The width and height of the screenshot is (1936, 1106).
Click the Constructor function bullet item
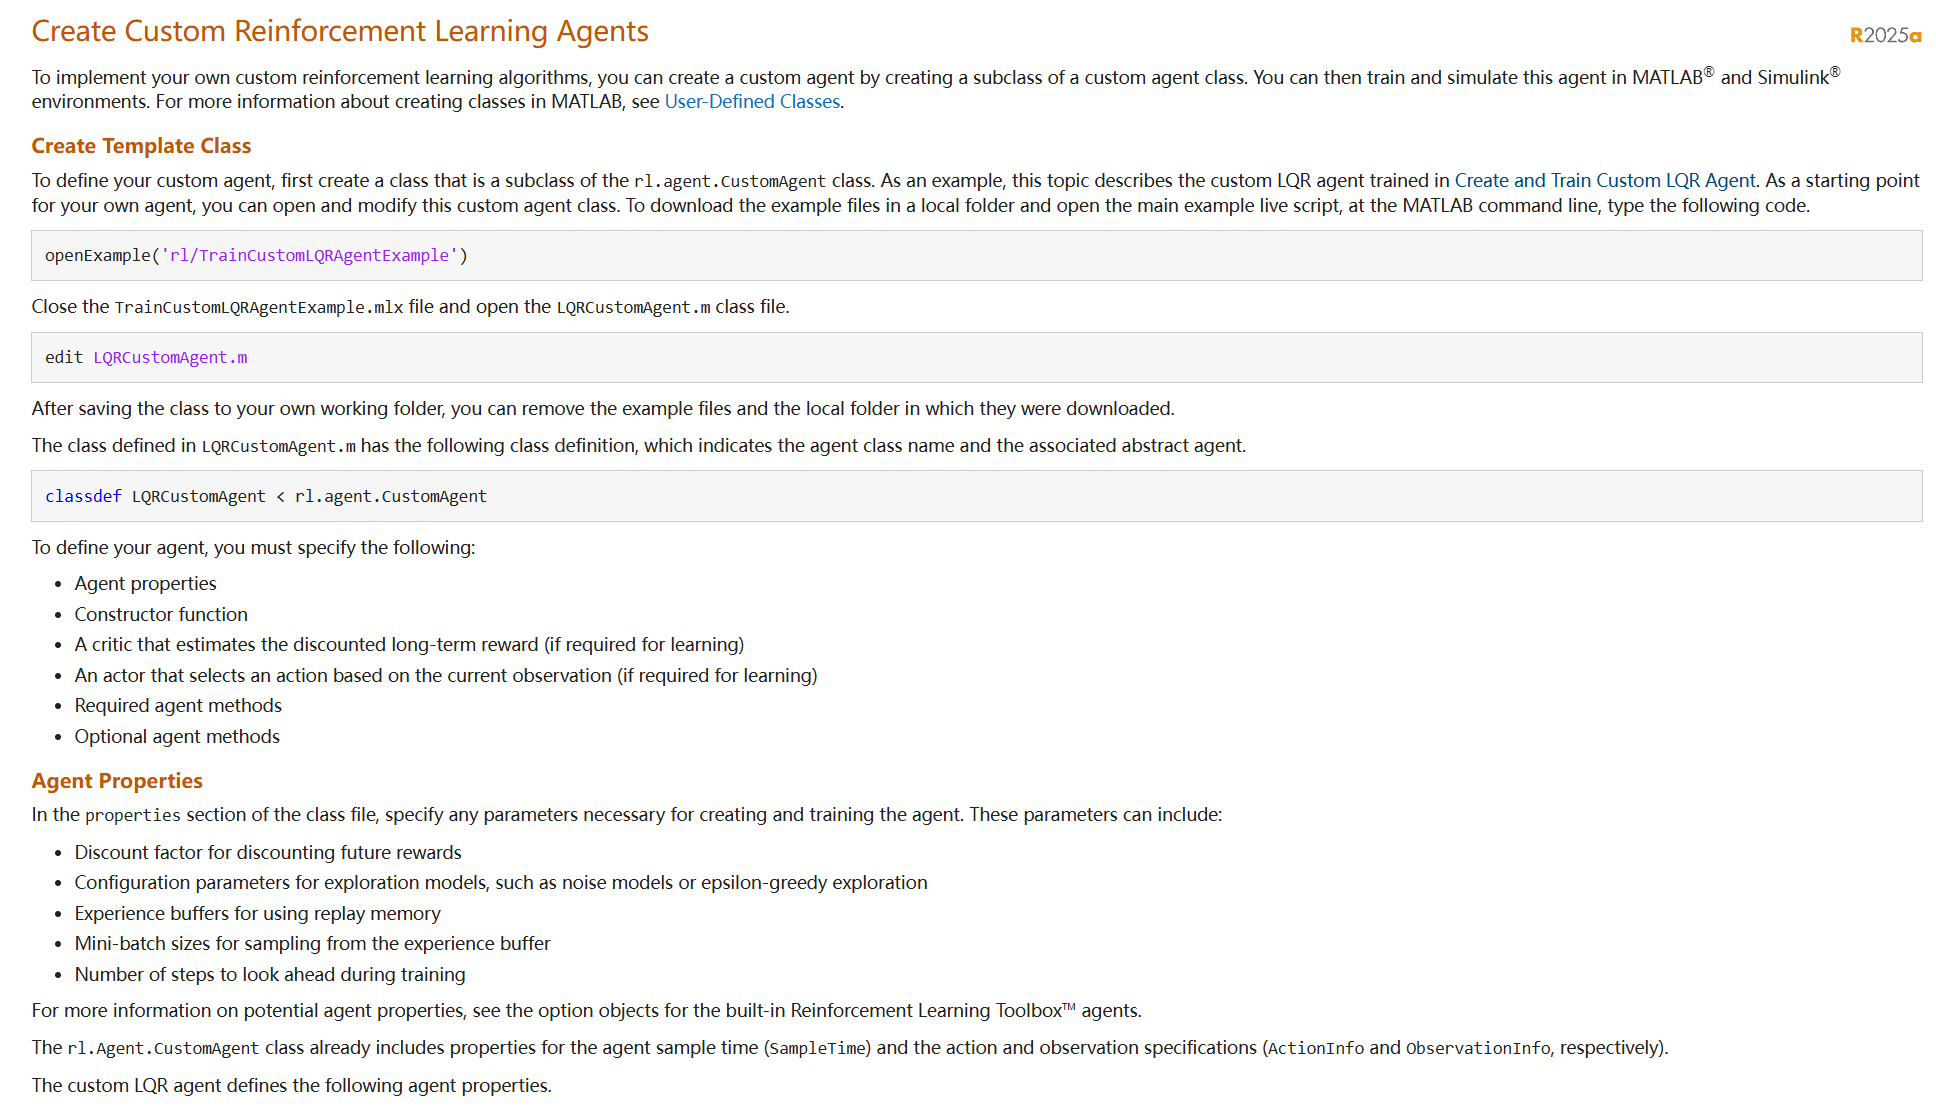[x=161, y=615]
